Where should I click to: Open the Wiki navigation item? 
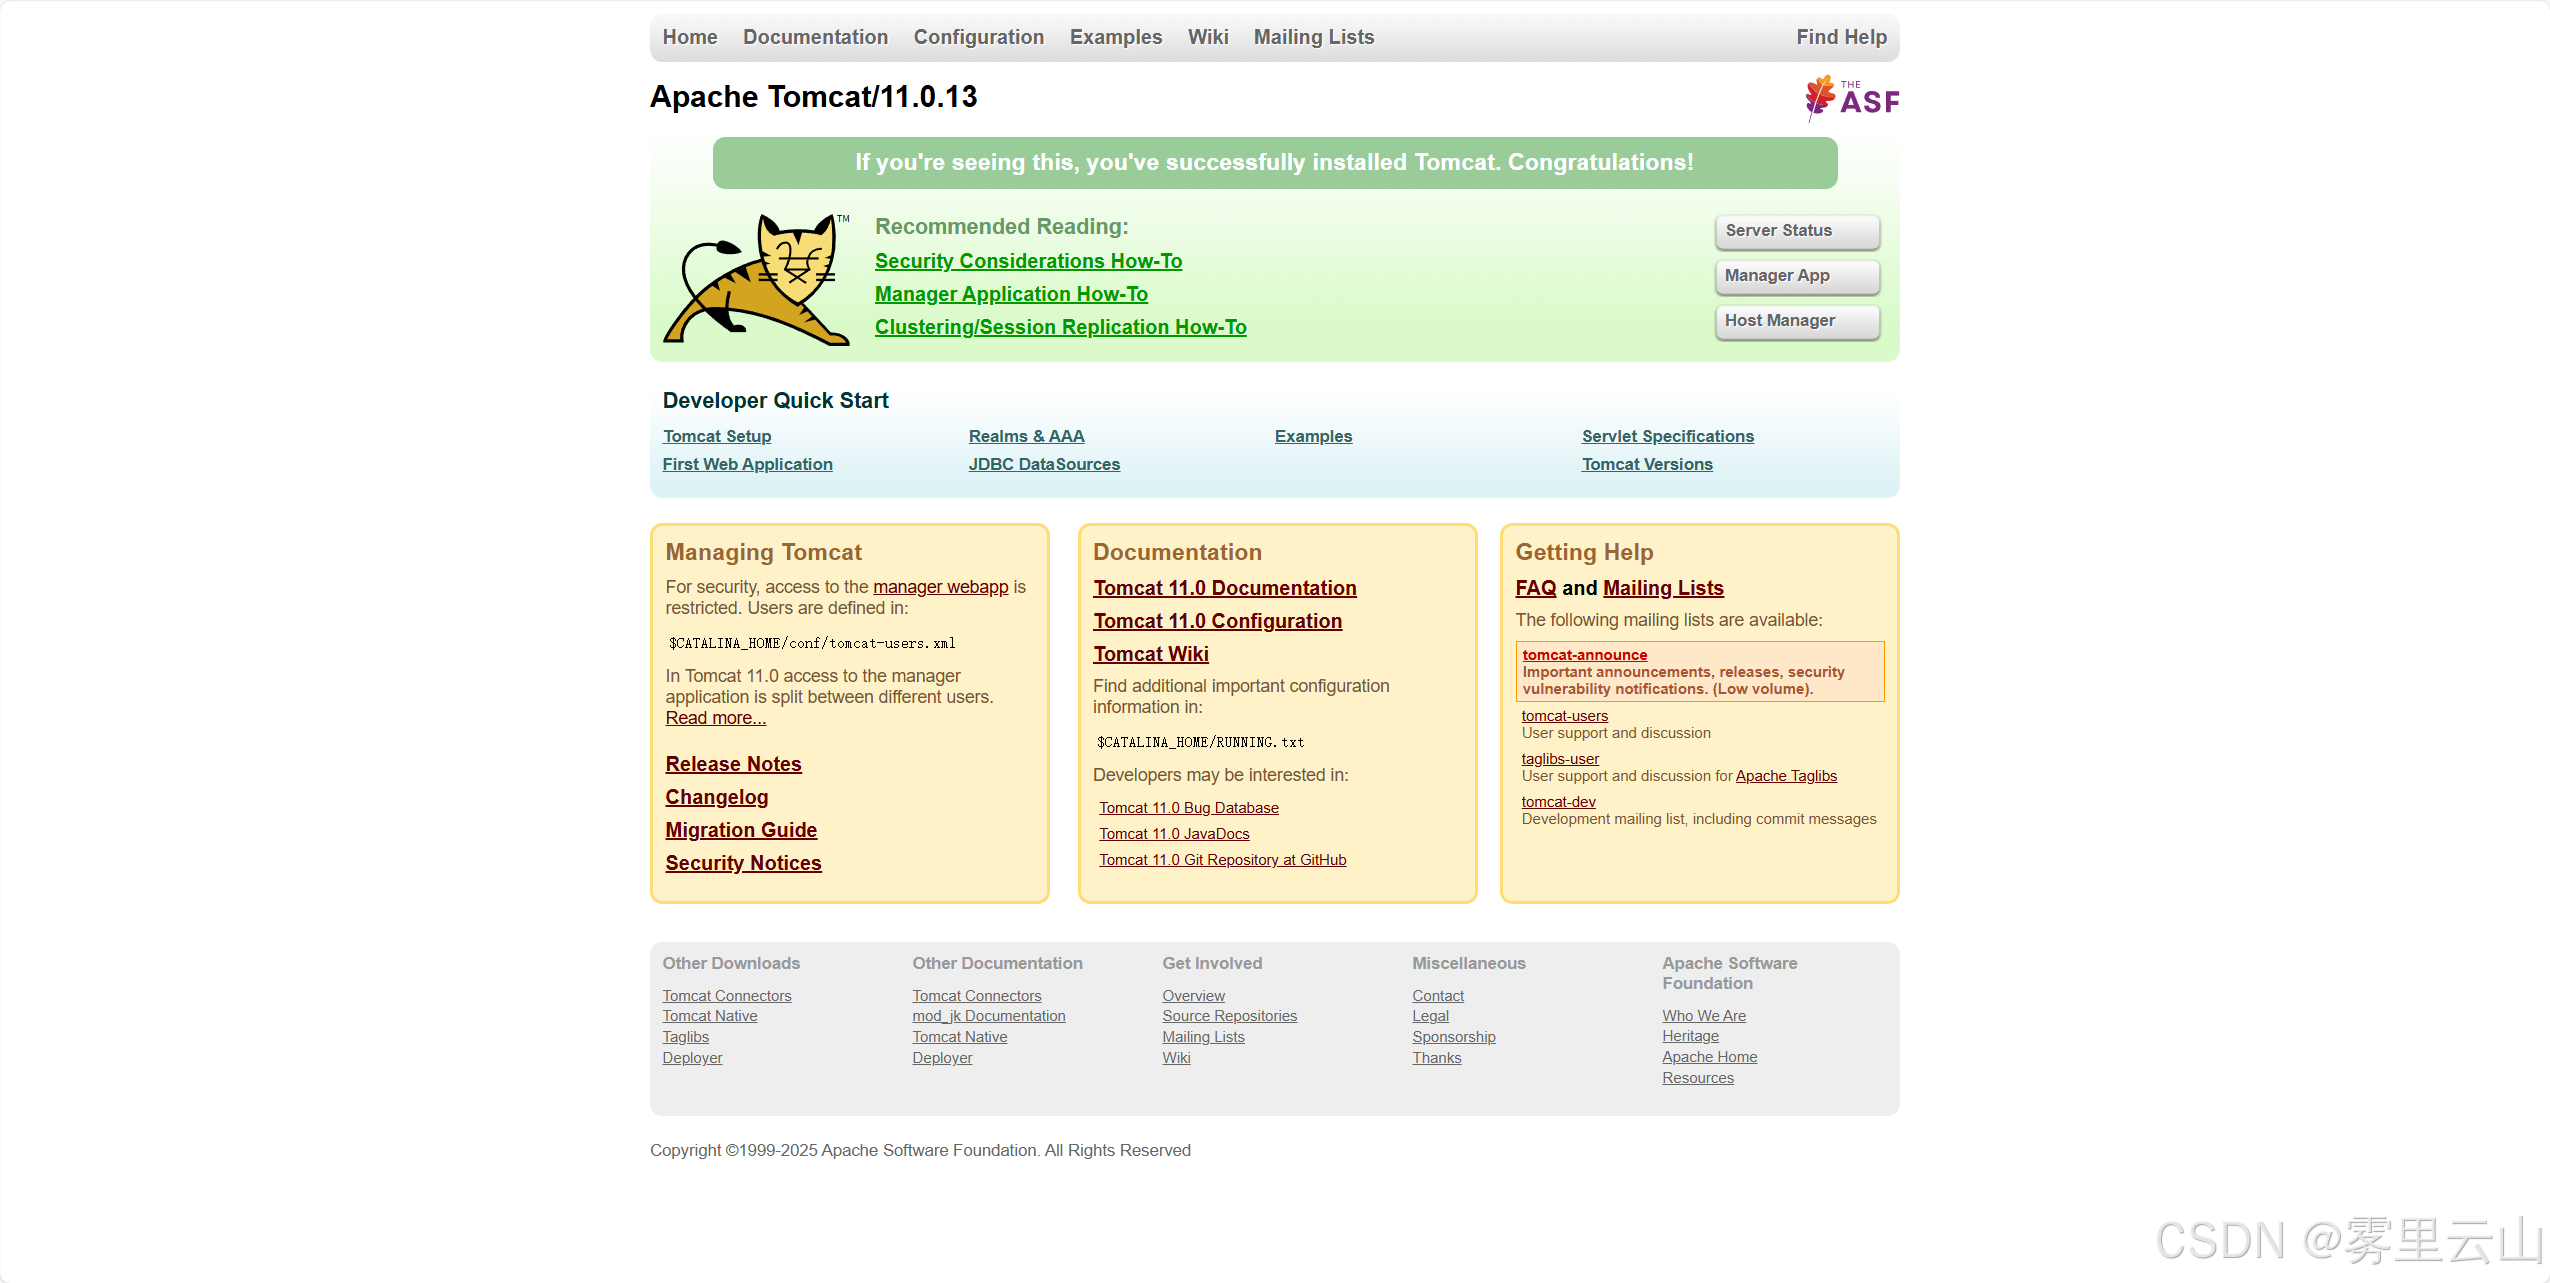click(1207, 37)
